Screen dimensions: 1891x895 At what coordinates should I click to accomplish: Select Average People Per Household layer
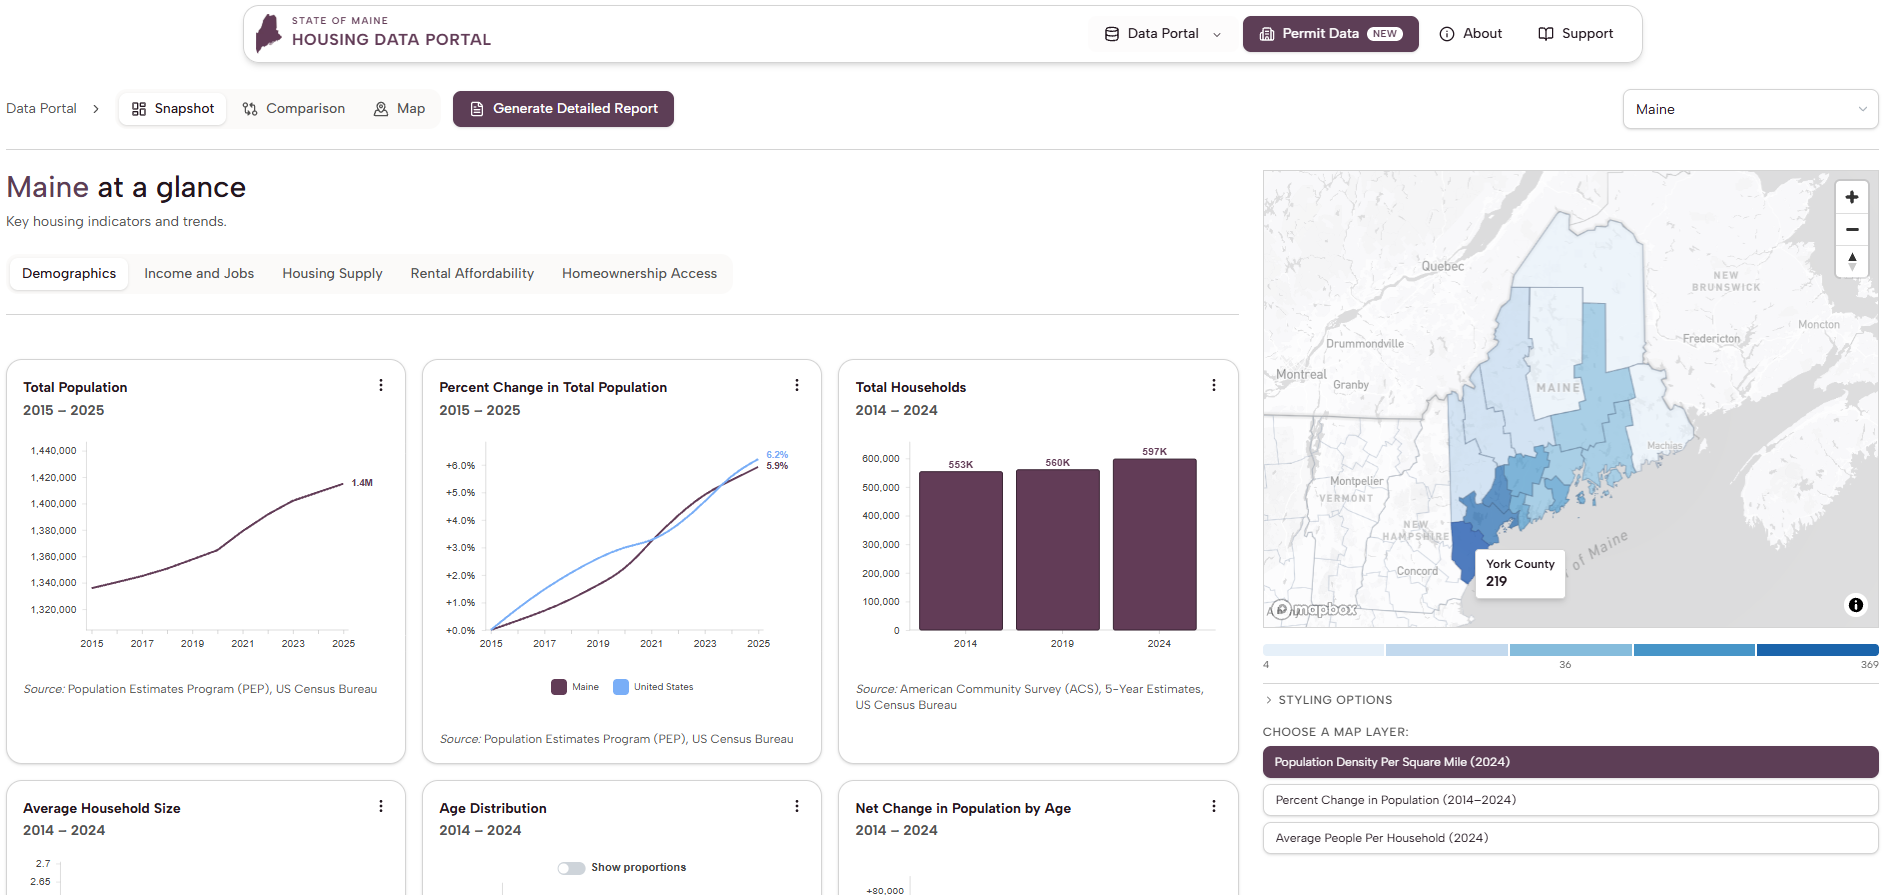1570,838
